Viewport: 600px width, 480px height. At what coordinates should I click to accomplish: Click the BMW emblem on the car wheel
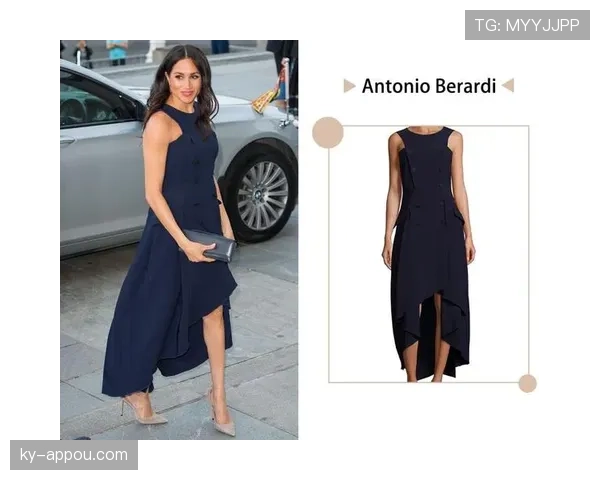pyautogui.click(x=258, y=196)
